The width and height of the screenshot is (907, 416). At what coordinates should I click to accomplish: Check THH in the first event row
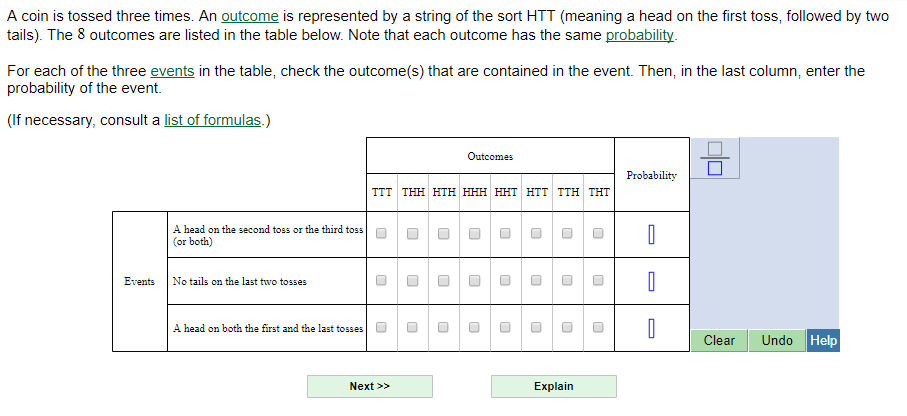(x=412, y=234)
